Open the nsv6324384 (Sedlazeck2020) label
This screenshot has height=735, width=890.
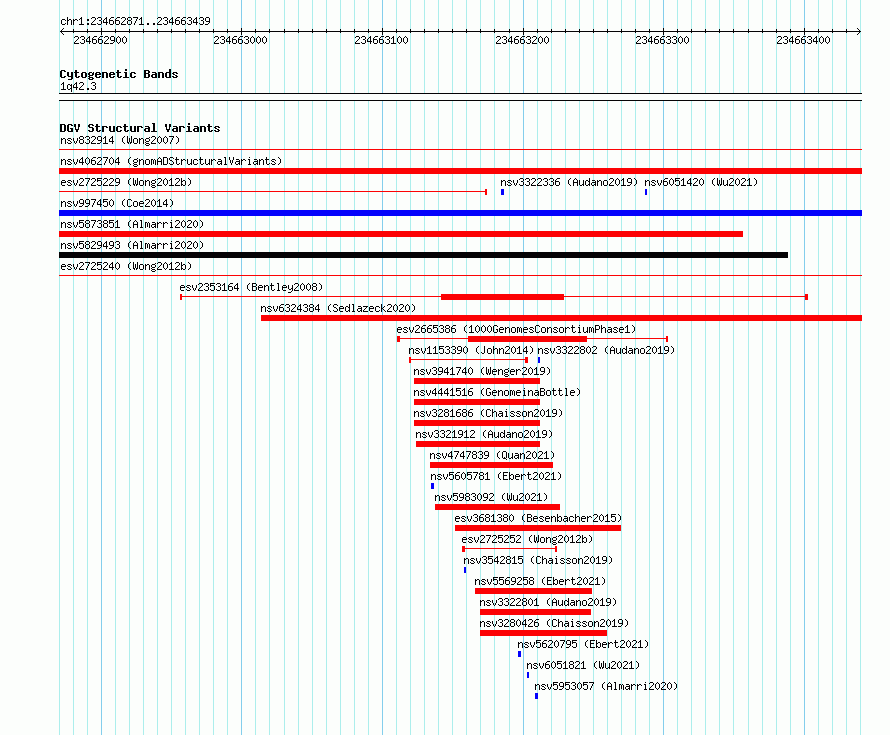pos(338,308)
